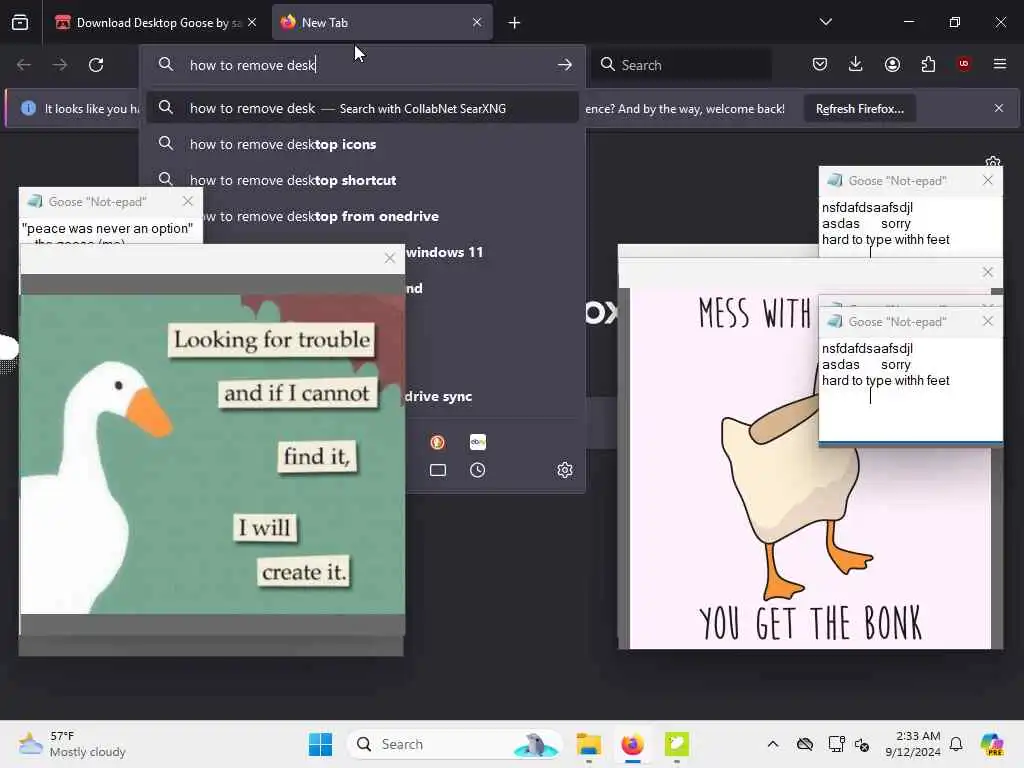Close left Goose 'Not-epad' window
Viewport: 1024px width, 768px height.
(188, 202)
